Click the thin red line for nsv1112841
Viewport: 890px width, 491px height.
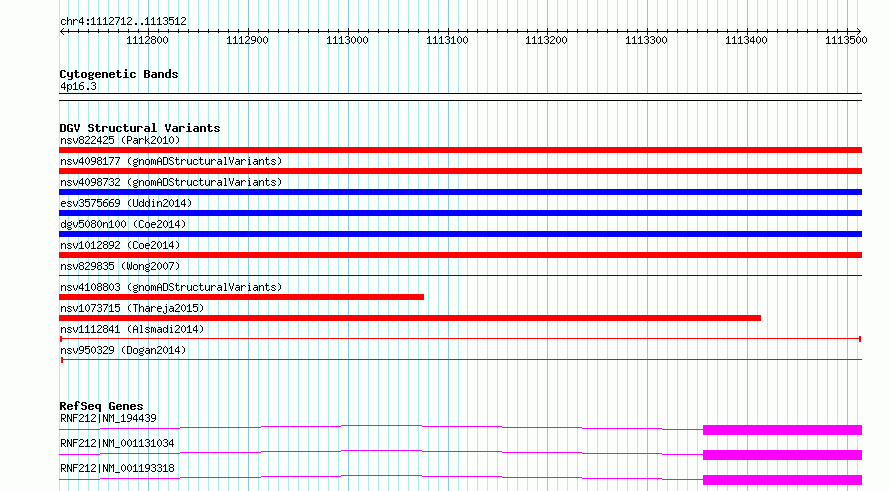pos(460,339)
